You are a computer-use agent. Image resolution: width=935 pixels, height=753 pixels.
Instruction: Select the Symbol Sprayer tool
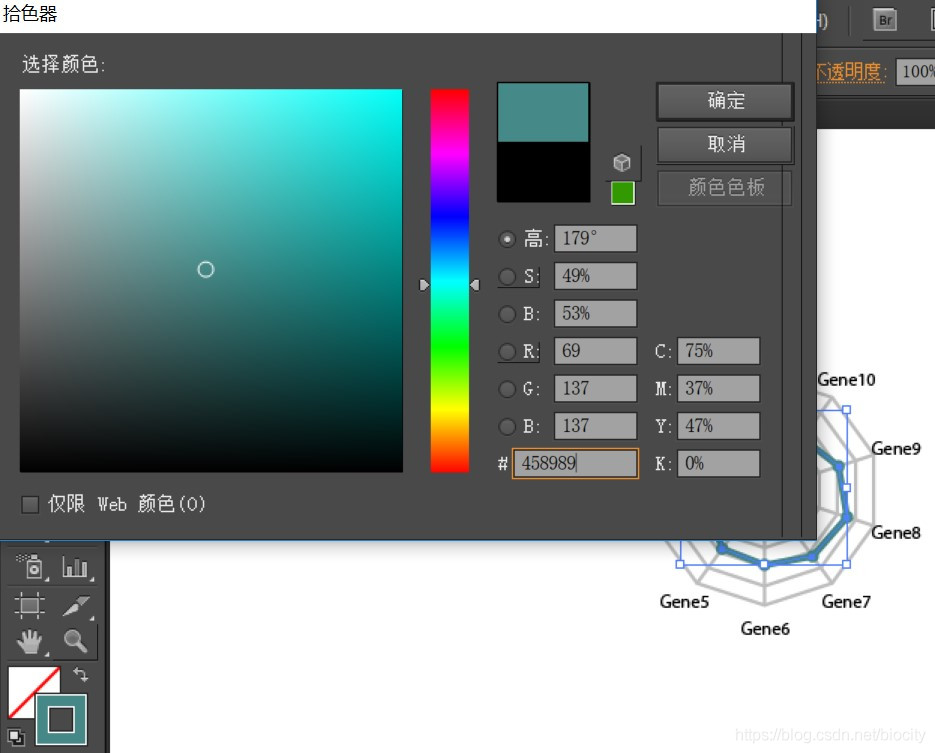click(30, 567)
